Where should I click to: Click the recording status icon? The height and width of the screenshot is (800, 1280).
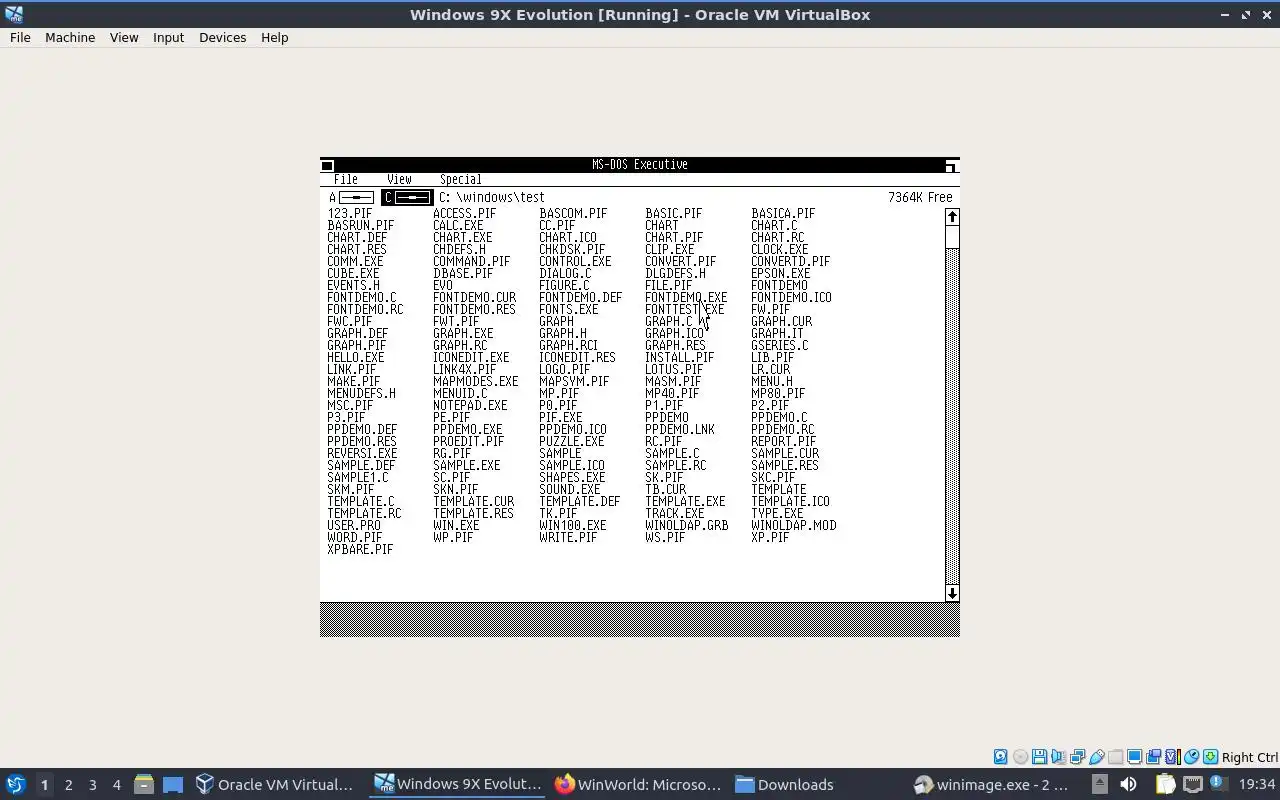[1153, 757]
